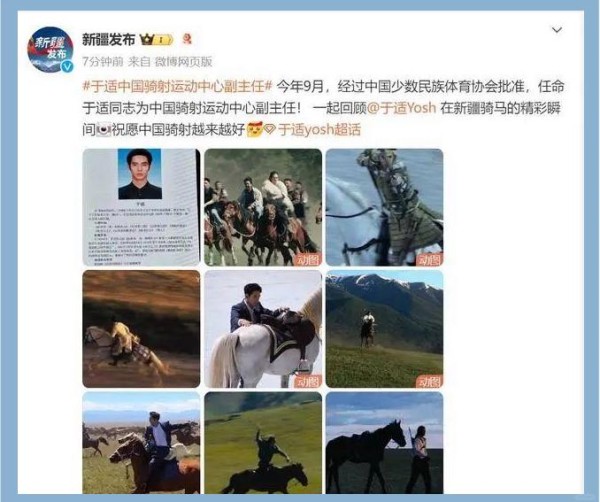Click the diamond super topic icon
600x502 pixels.
[270, 130]
